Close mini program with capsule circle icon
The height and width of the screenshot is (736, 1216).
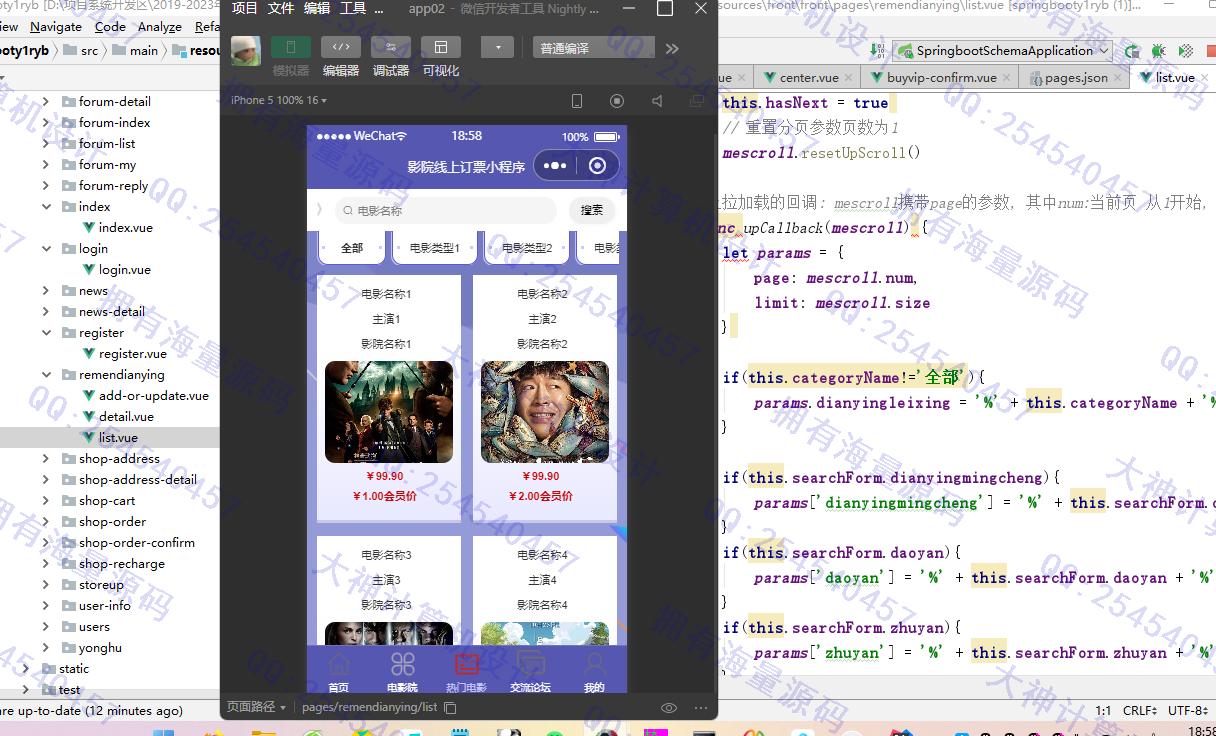(598, 165)
